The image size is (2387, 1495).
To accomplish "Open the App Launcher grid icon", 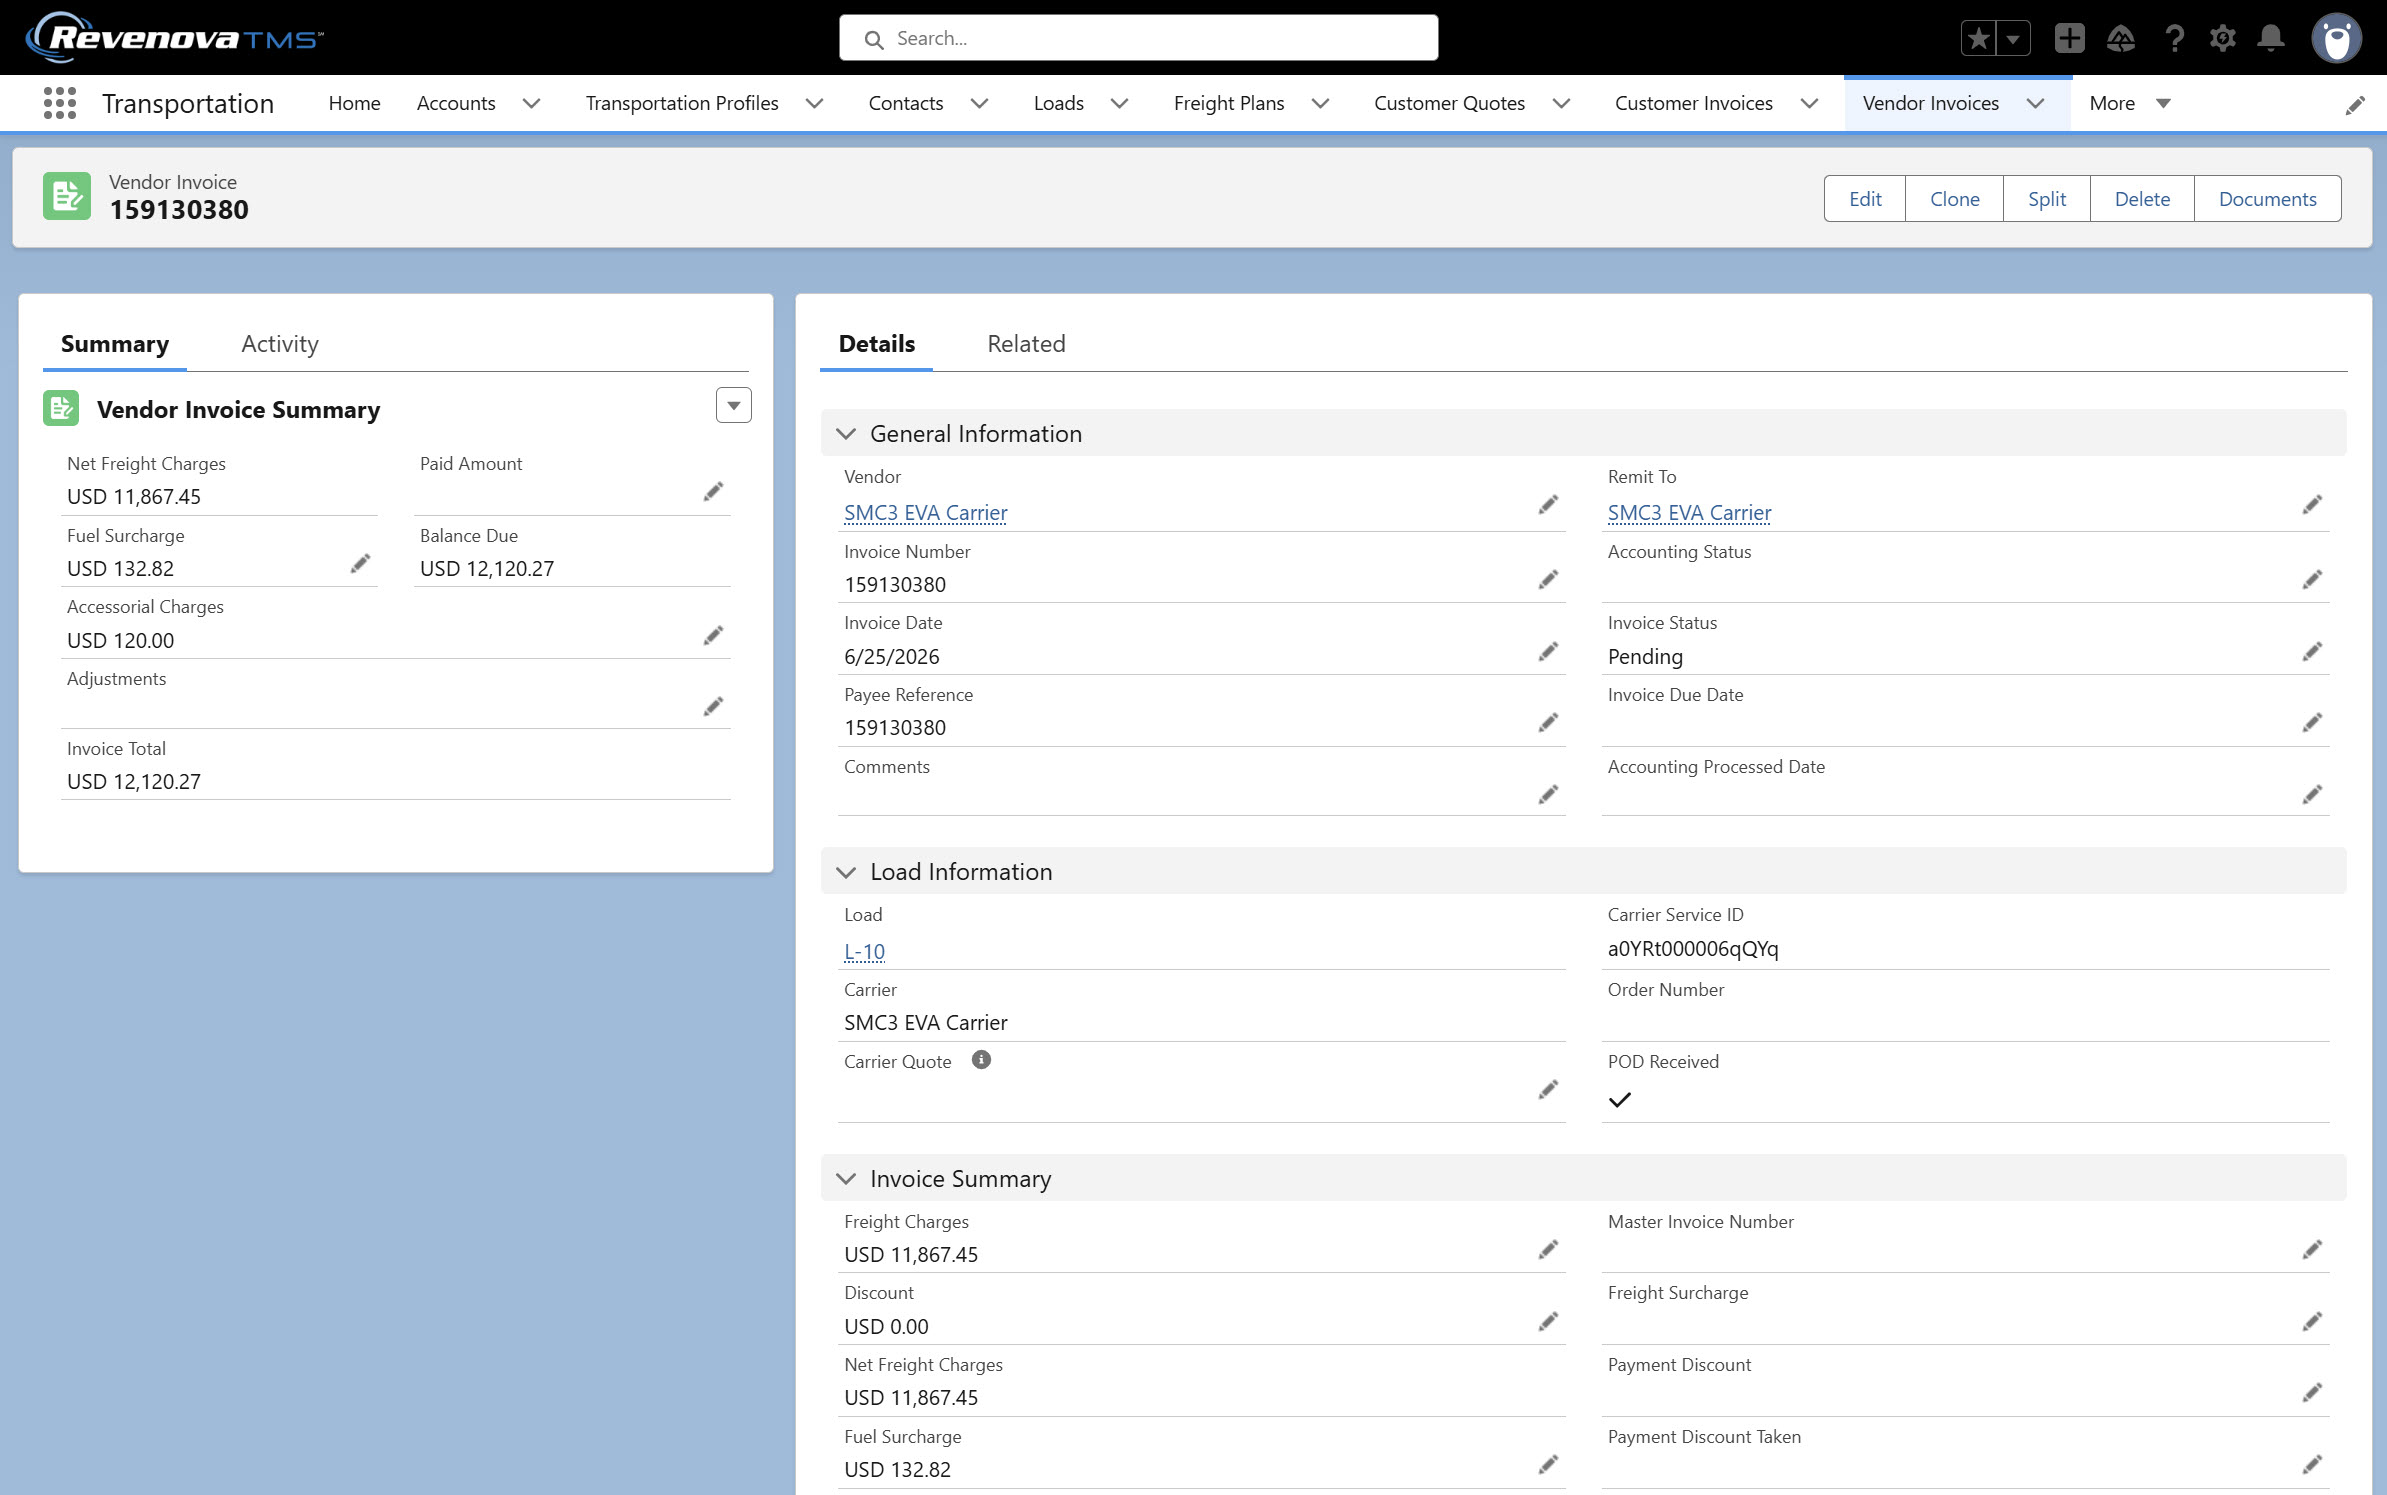I will 60,103.
